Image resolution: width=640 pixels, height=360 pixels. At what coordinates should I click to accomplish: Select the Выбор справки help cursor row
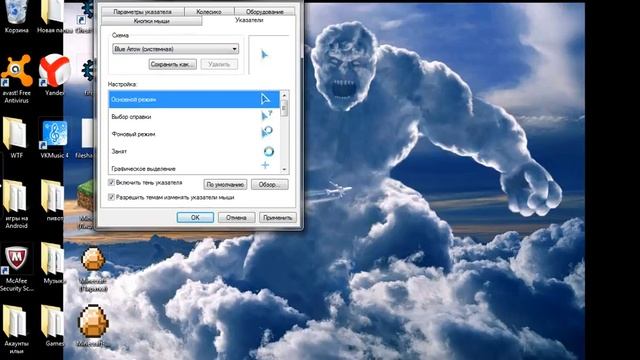(194, 117)
